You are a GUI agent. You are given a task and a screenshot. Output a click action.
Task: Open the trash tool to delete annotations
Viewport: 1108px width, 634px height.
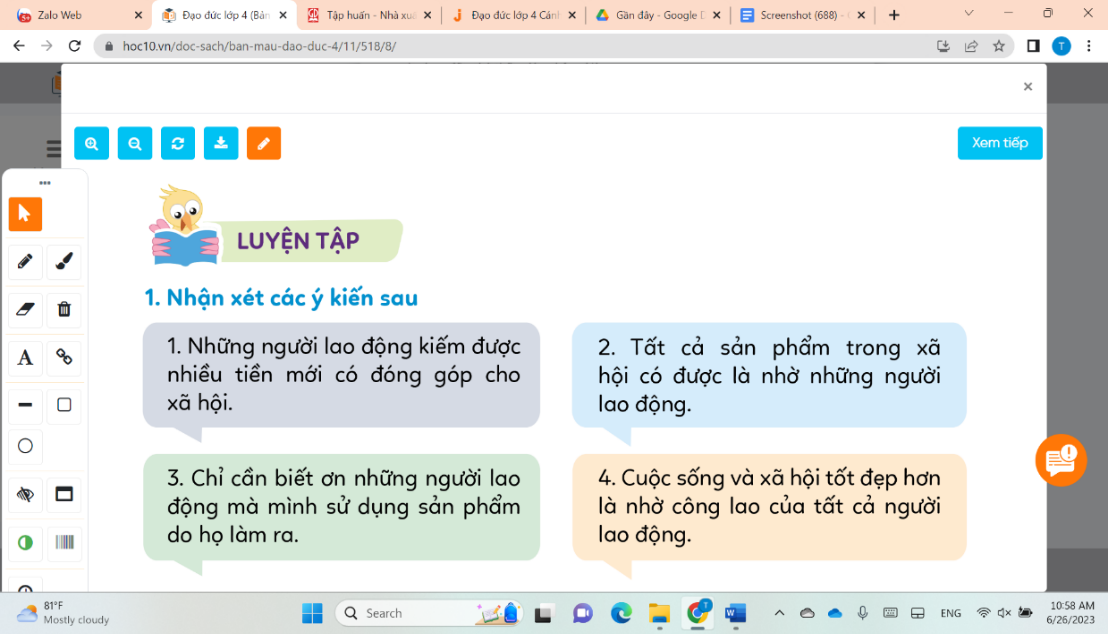tap(63, 310)
